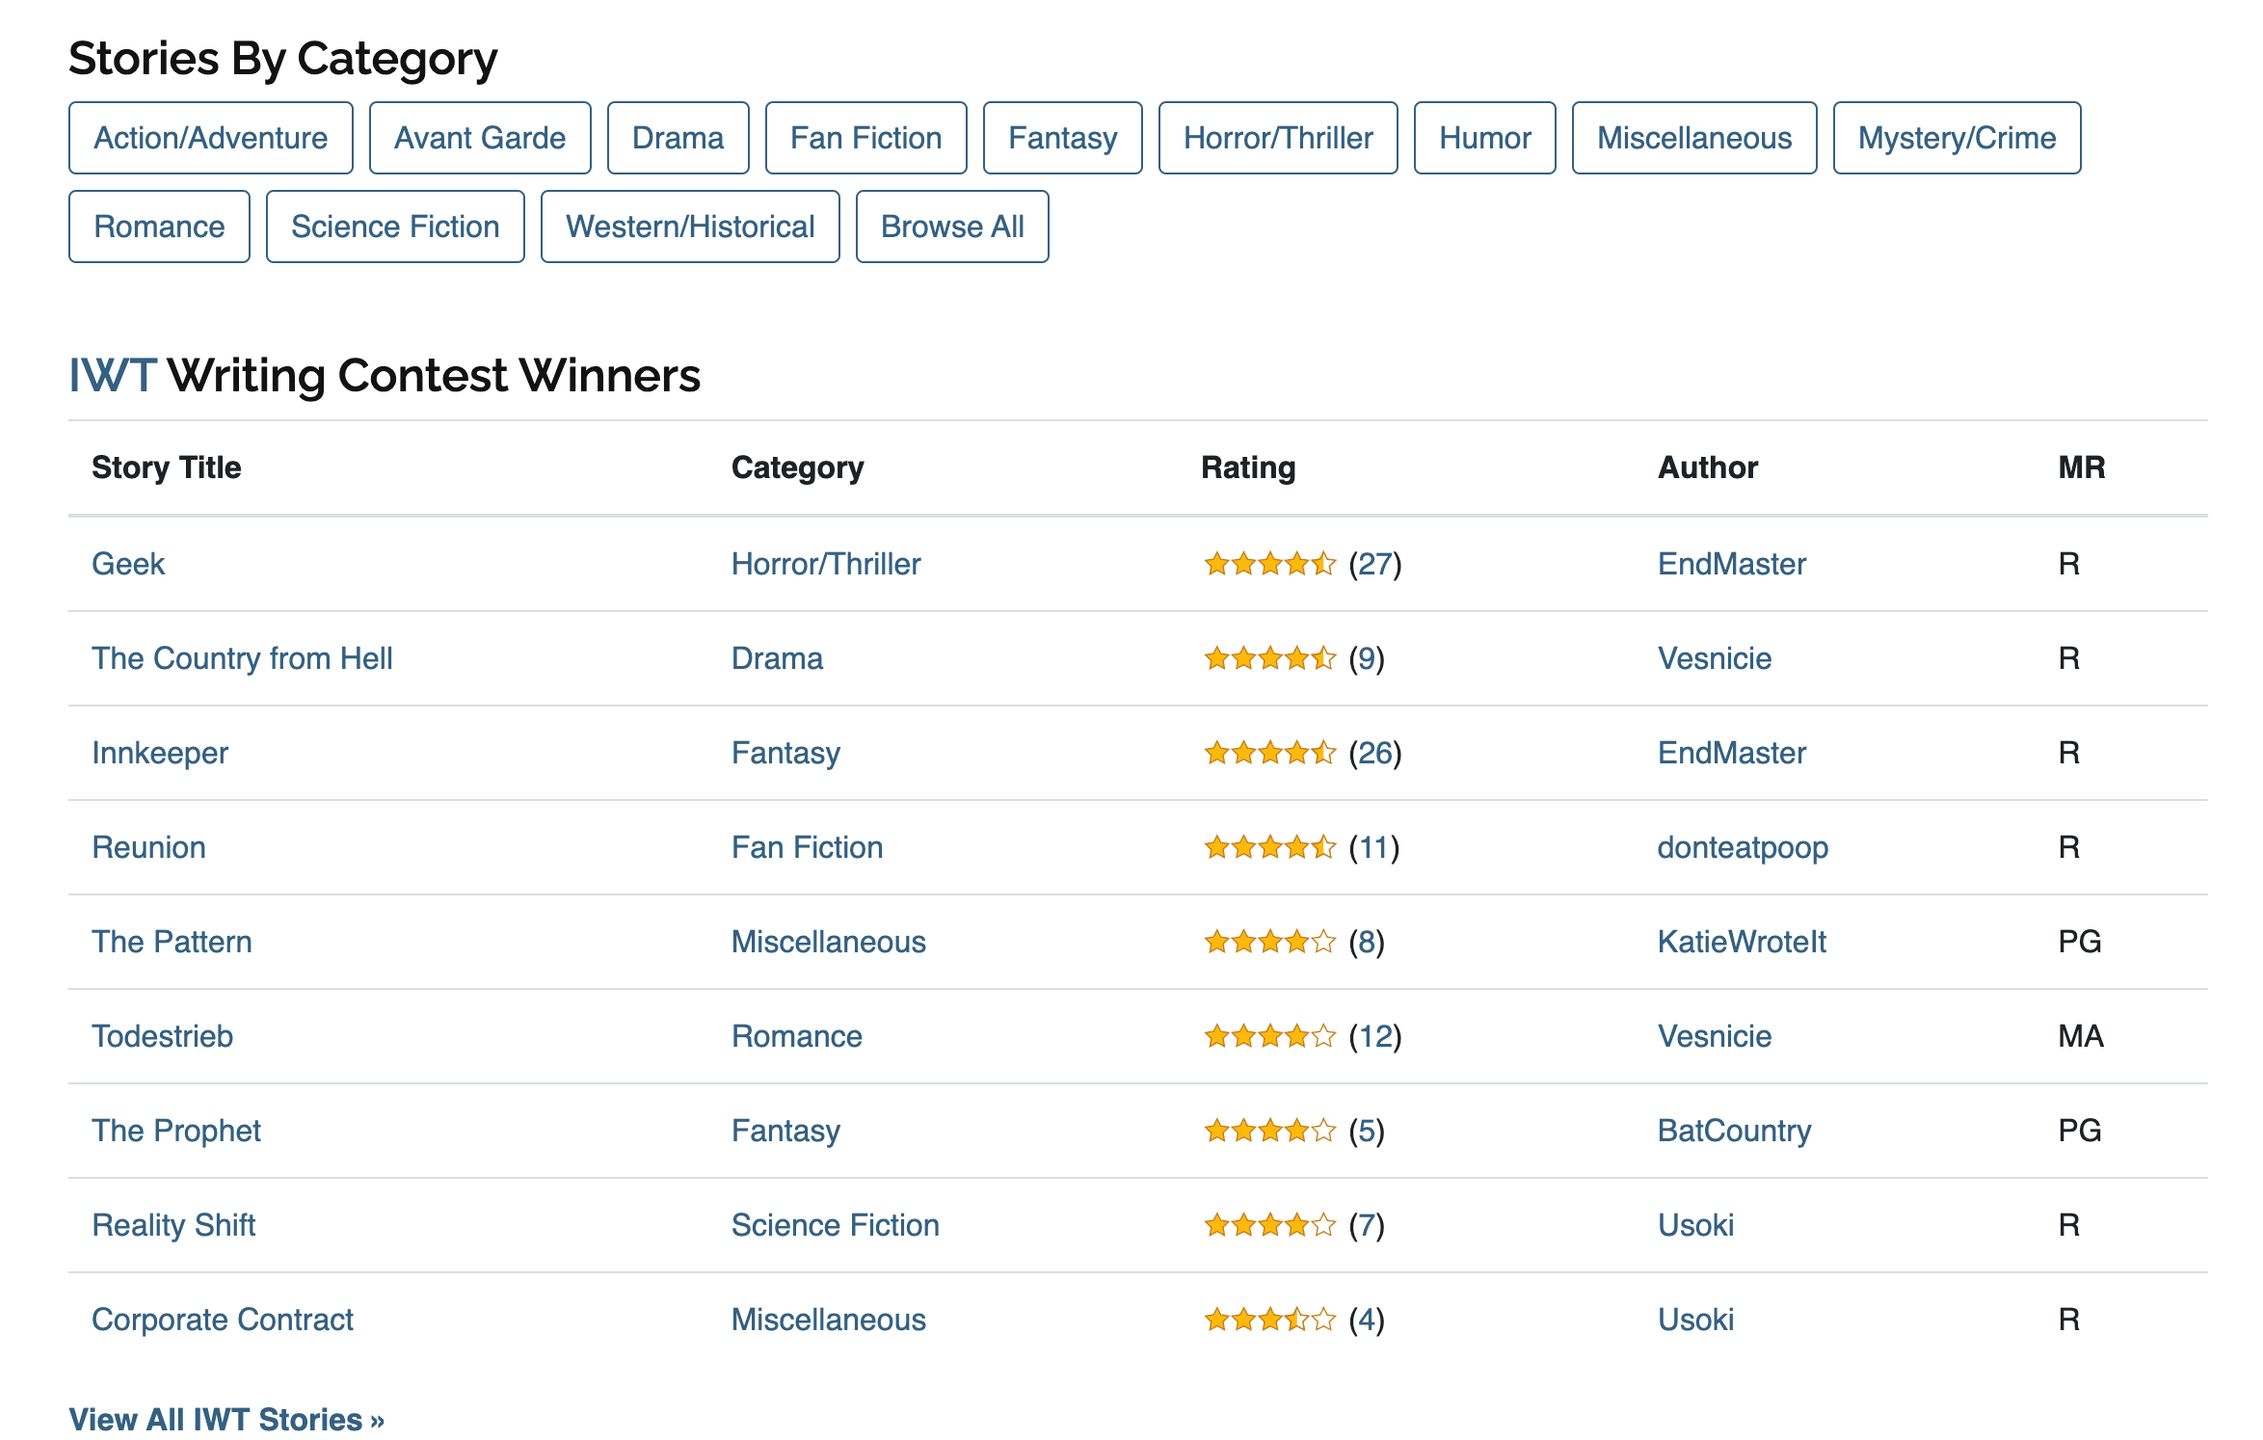Open the story titled Geek

point(128,564)
